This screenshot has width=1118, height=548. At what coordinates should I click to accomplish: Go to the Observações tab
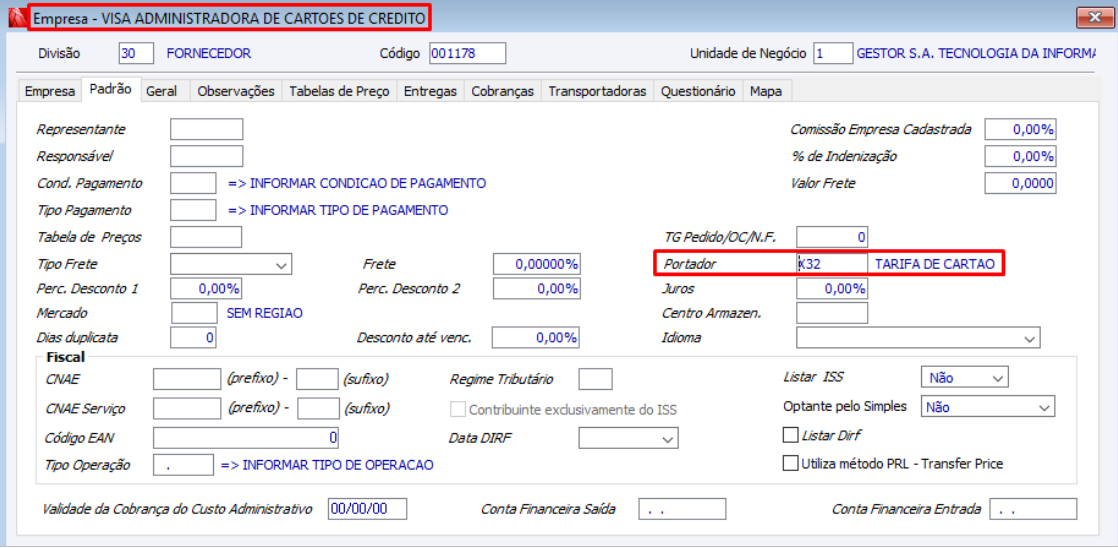tap(236, 91)
